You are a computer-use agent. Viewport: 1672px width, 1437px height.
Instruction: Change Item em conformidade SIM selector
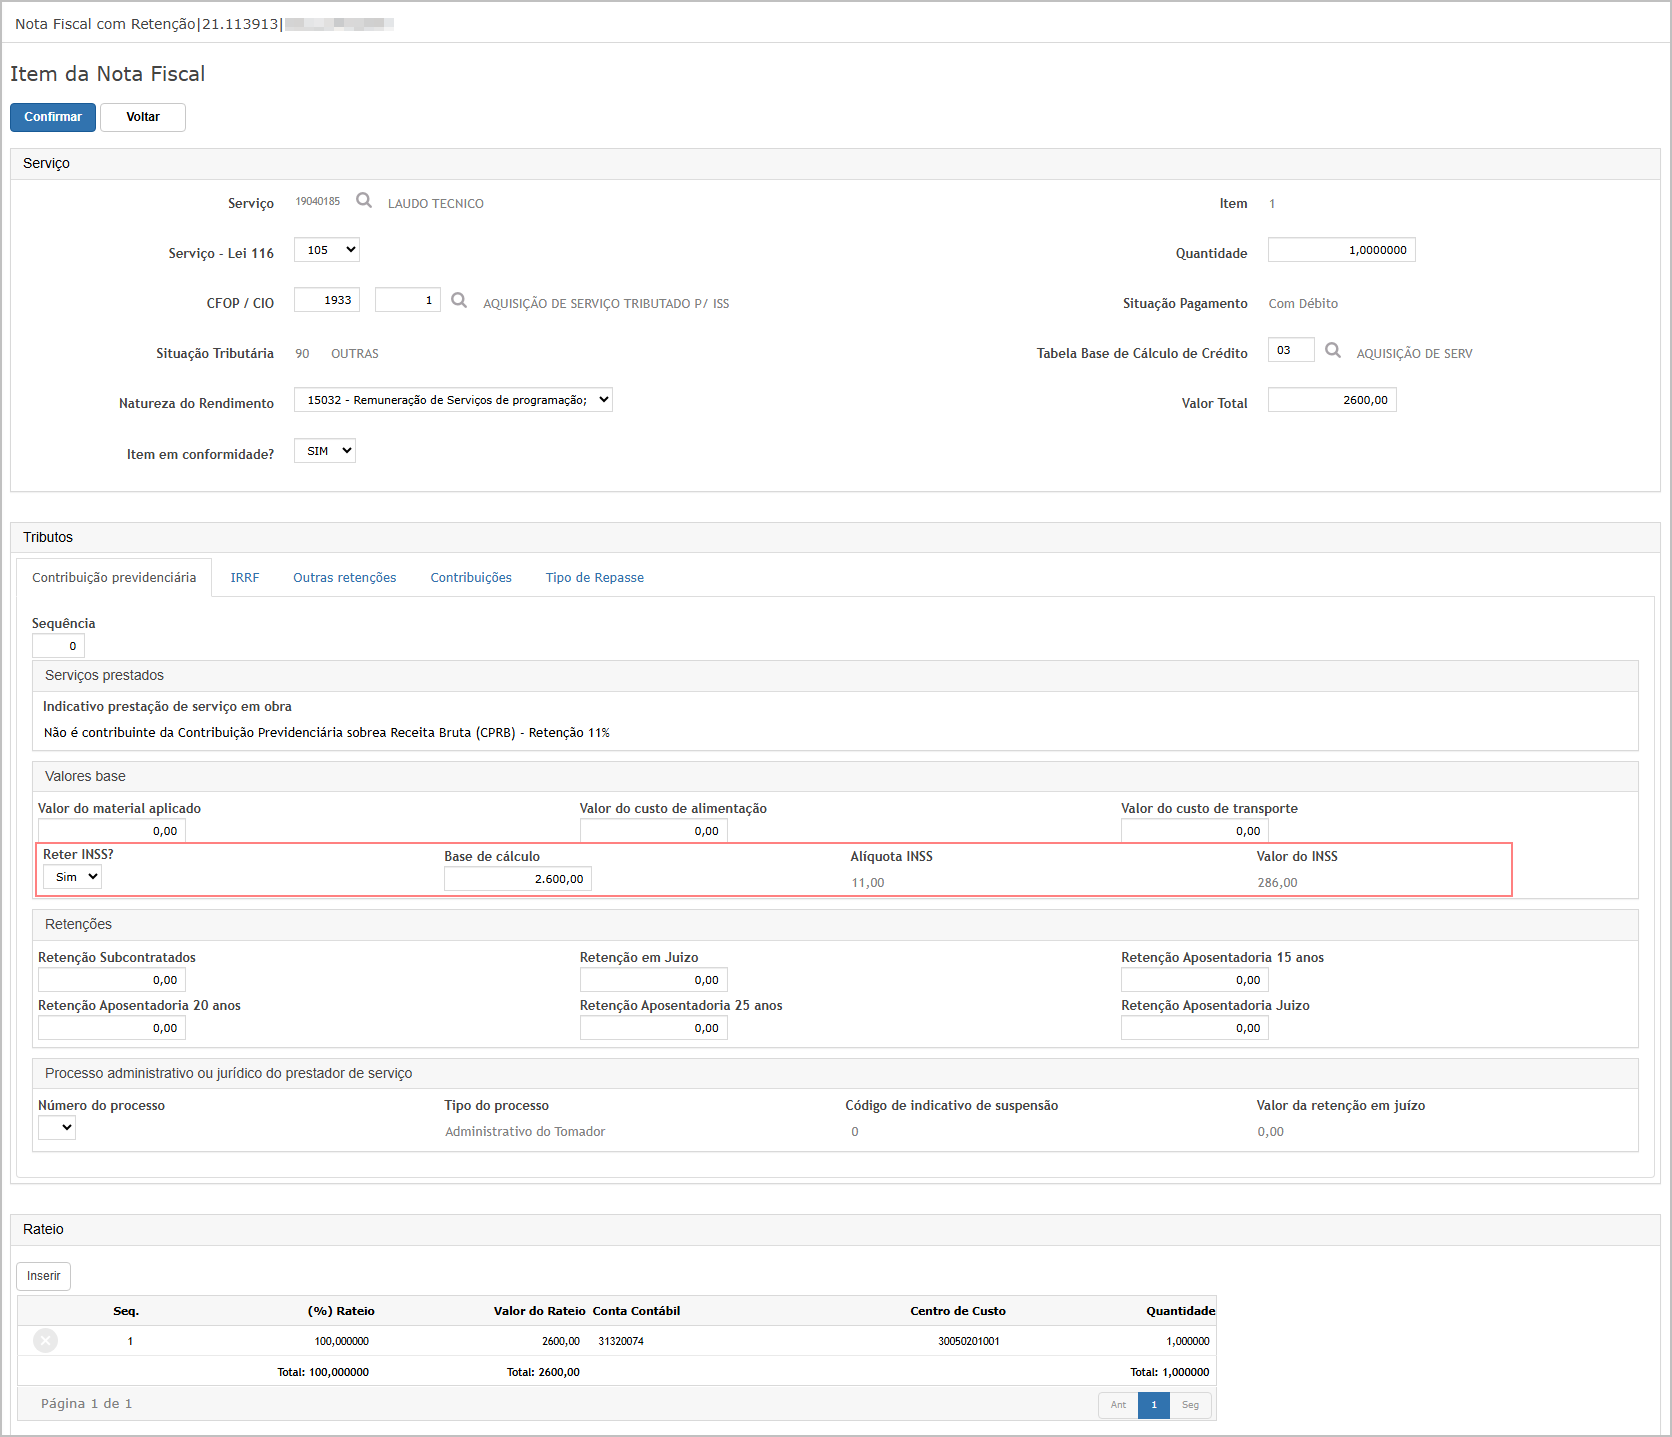(325, 451)
